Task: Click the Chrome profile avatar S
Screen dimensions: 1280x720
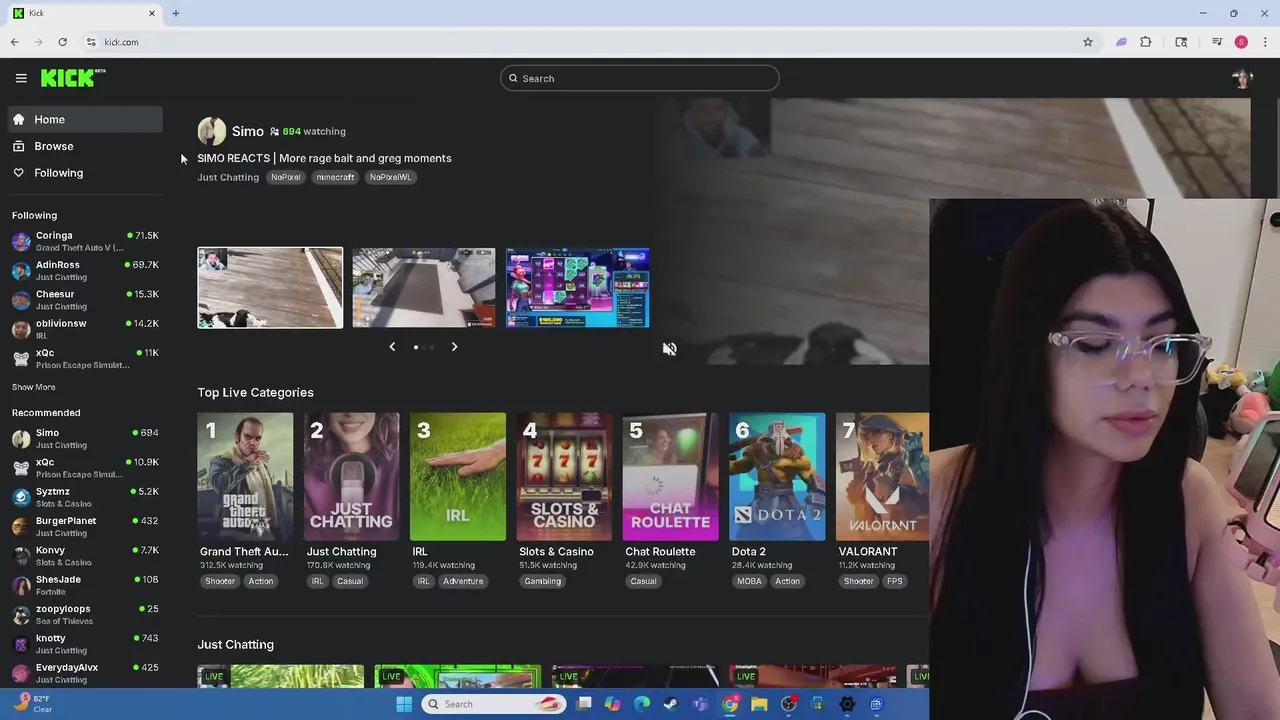Action: point(1241,42)
